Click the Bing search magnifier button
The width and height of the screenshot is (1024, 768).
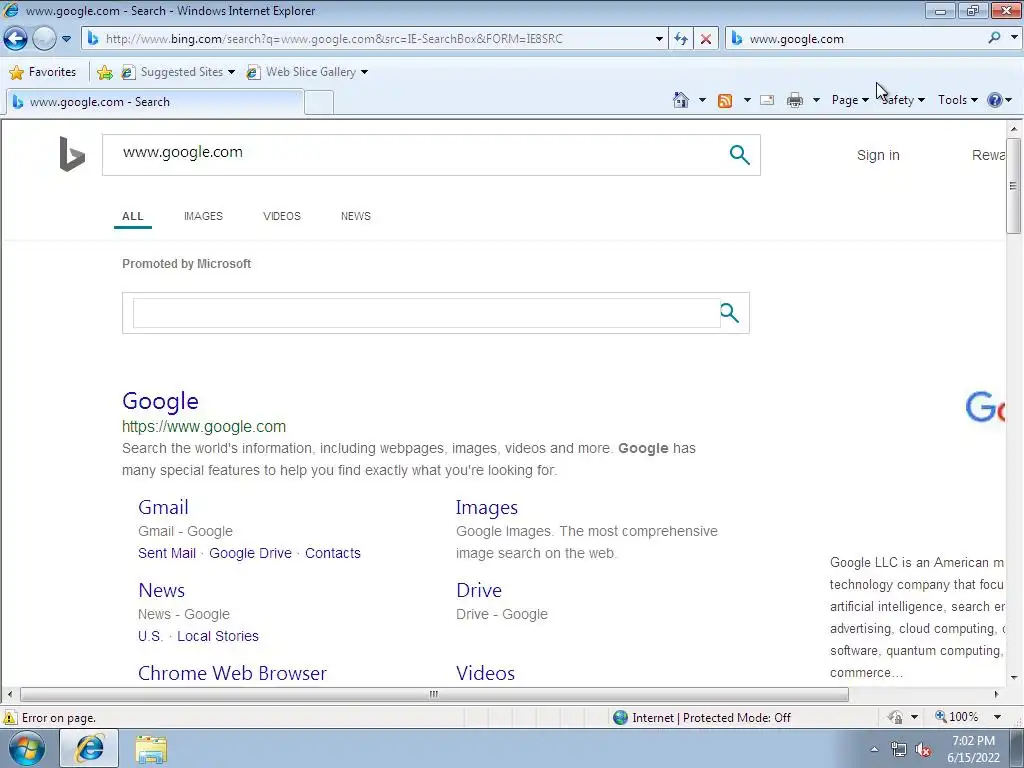739,155
